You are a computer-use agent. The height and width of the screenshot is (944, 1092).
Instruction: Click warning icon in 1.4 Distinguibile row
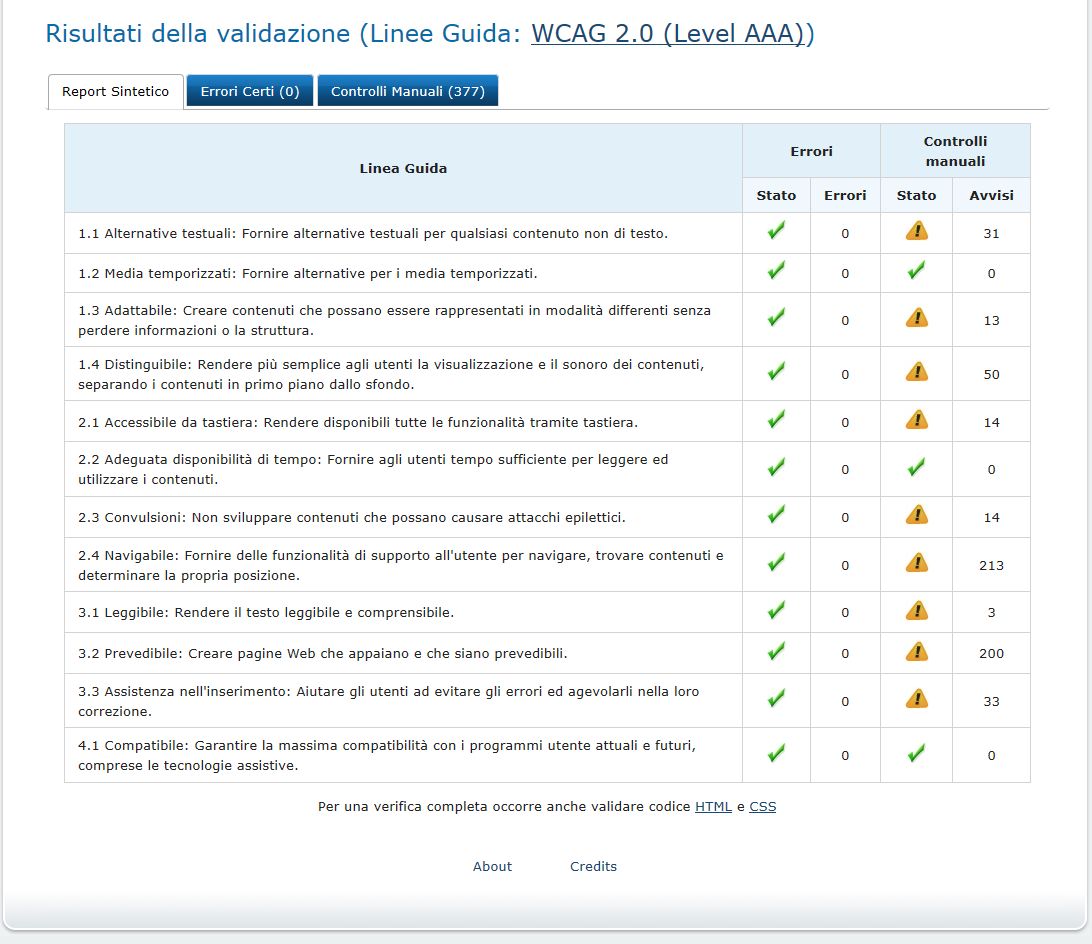click(916, 372)
